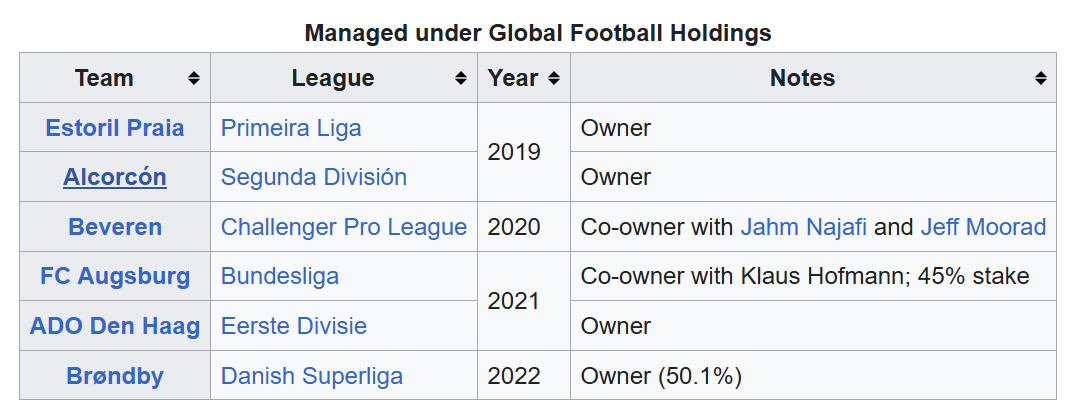Visit the ADO Den Haag link

(x=115, y=326)
